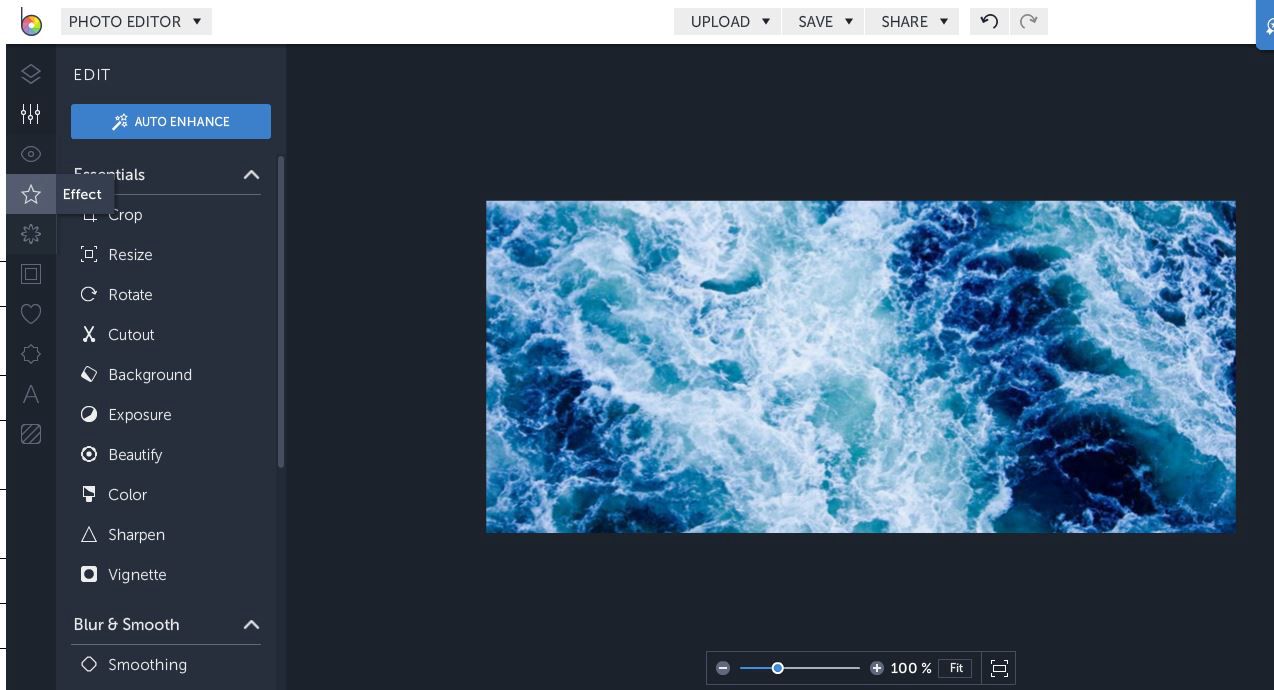This screenshot has height=690, width=1274.
Task: Click the Cutout scissors icon
Action: tap(89, 334)
